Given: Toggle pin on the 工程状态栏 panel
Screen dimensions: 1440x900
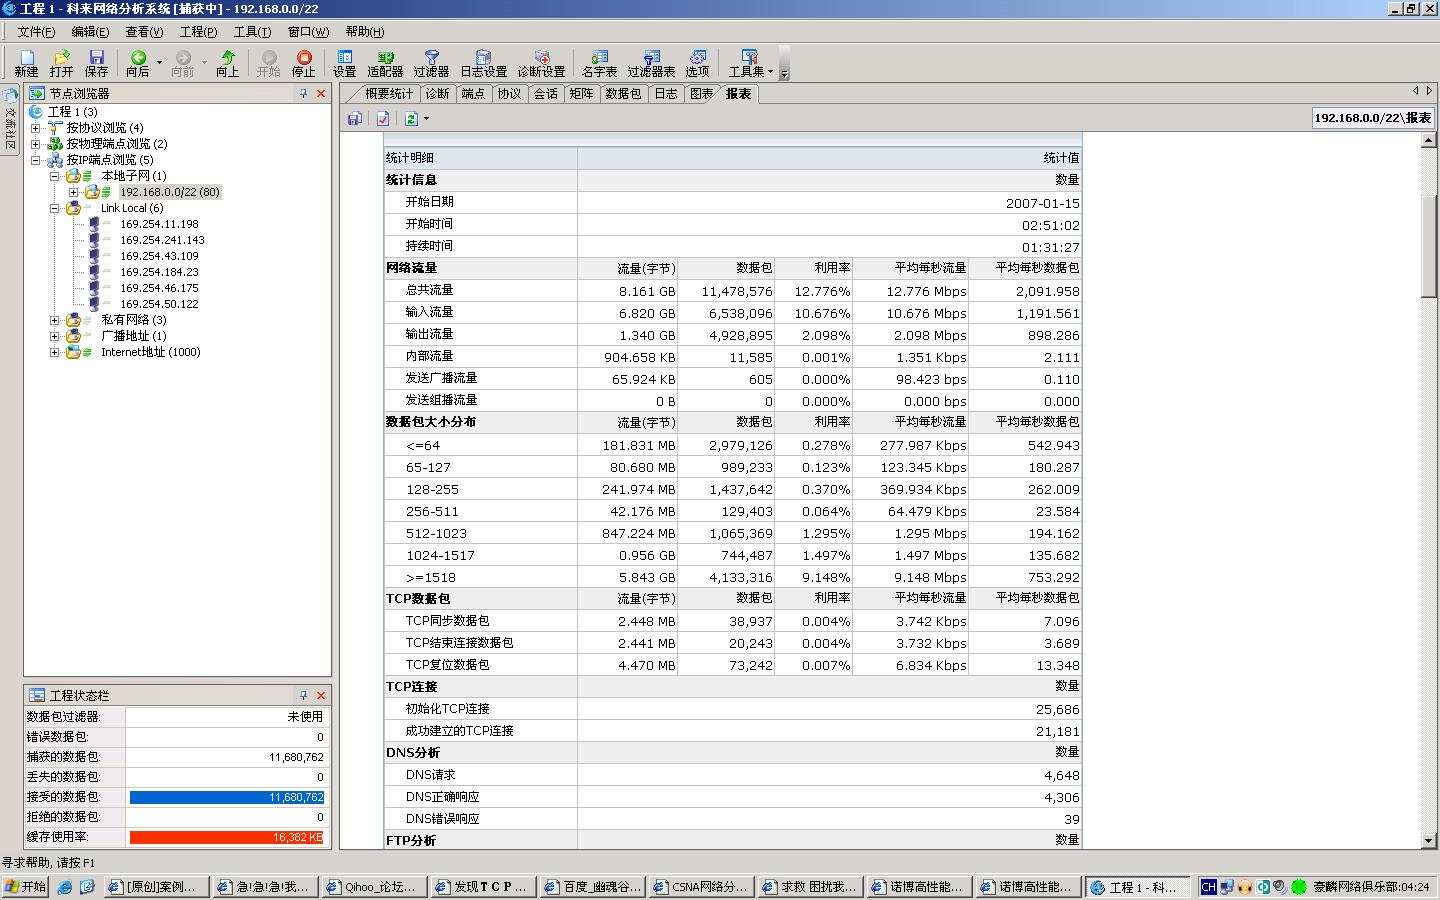Looking at the screenshot, I should pyautogui.click(x=303, y=695).
